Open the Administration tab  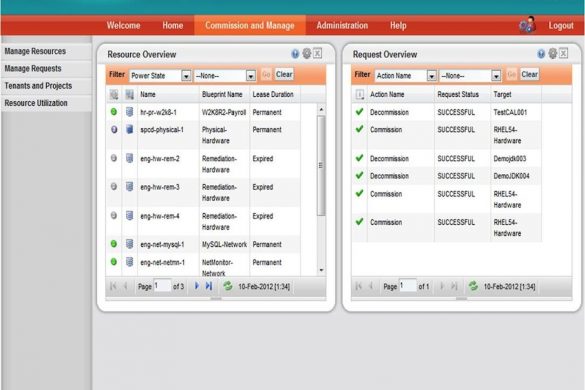[x=342, y=25]
